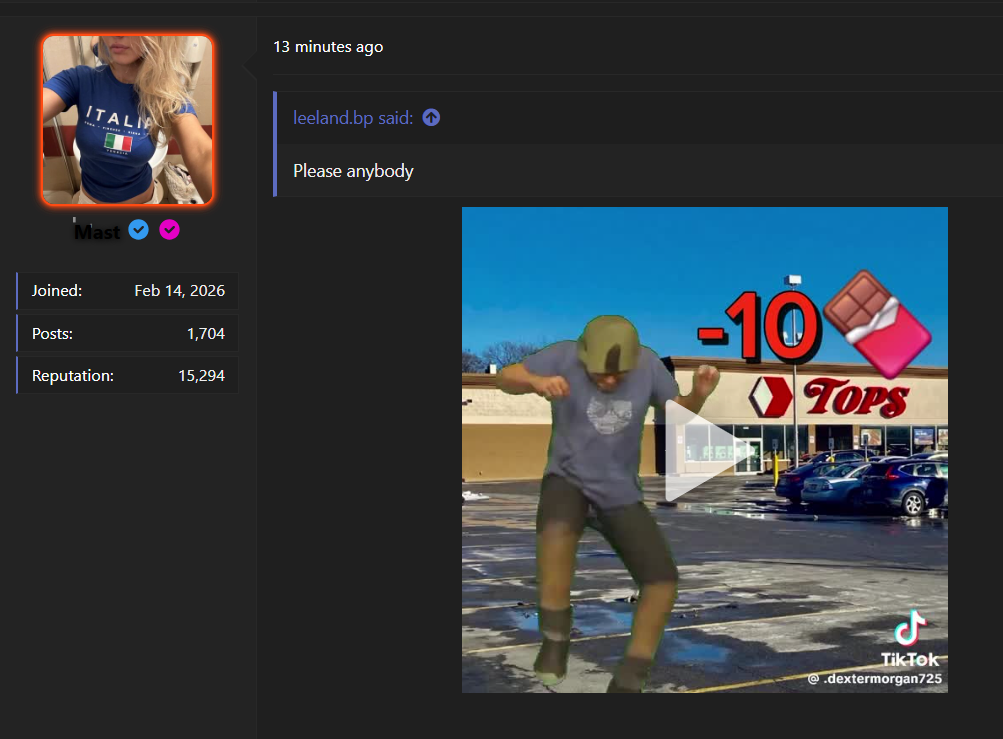Click the '13 minutes ago' post timestamp
The image size is (1003, 739).
(x=328, y=47)
